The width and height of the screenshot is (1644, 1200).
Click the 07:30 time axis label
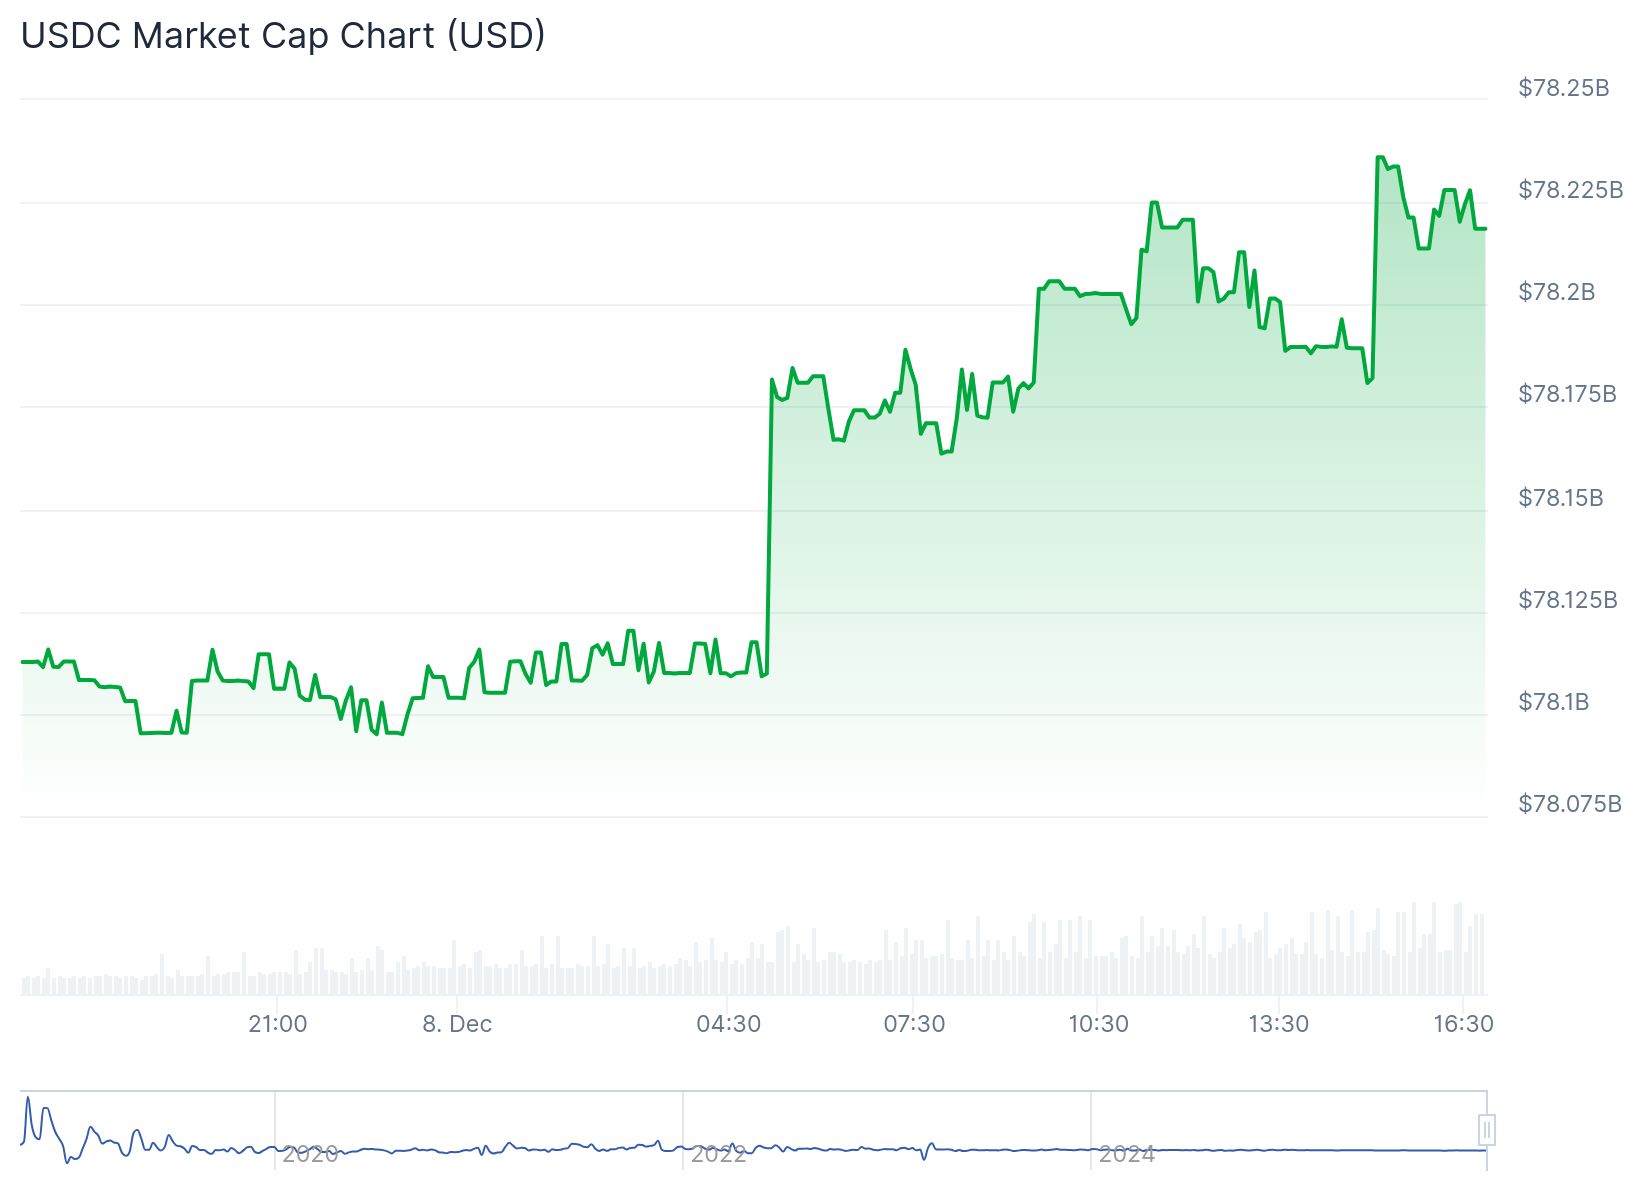pos(914,1024)
